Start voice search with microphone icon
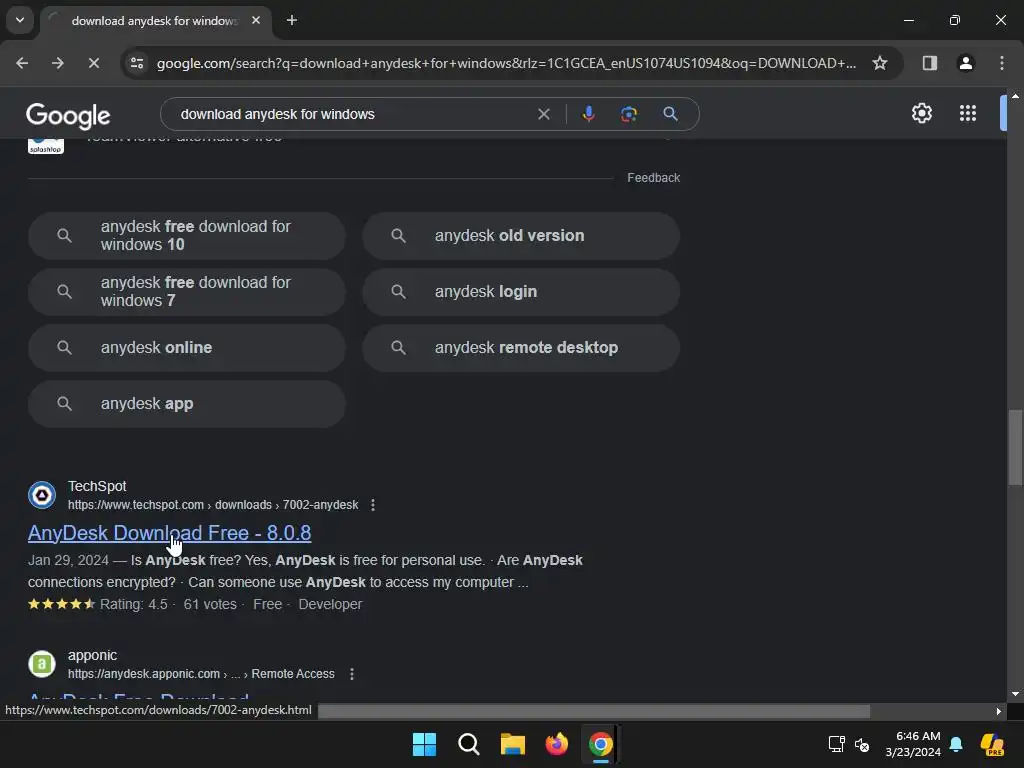The height and width of the screenshot is (768, 1024). click(x=588, y=114)
